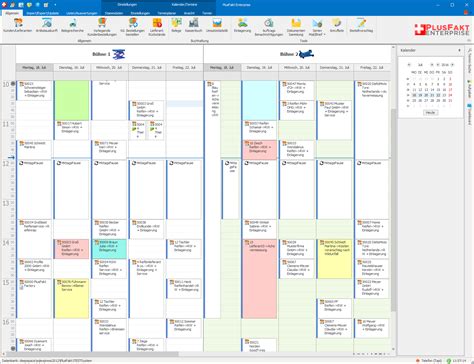Open Aufgaben side panel tab
Screen dimensions: 474x364
(x=470, y=89)
